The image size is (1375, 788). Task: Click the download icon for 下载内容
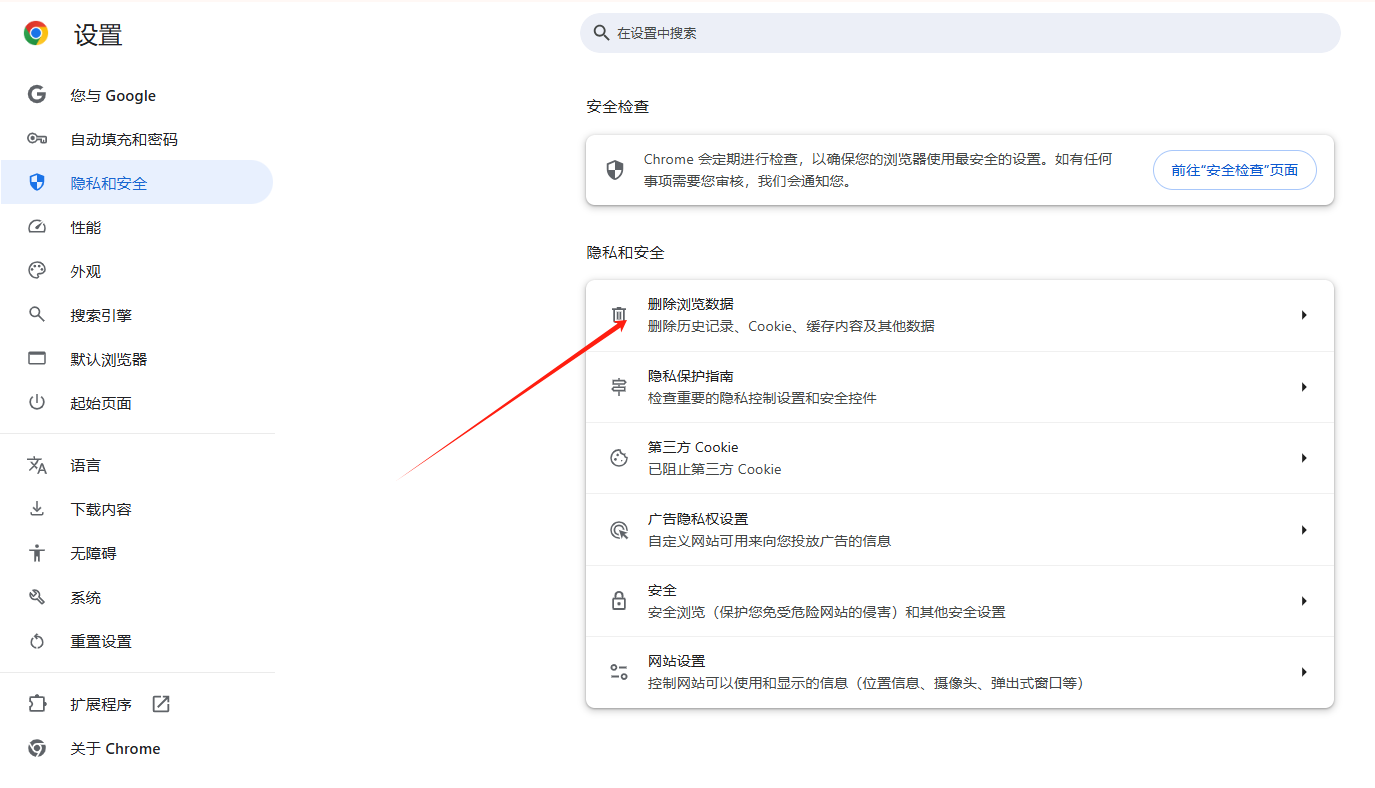[37, 509]
